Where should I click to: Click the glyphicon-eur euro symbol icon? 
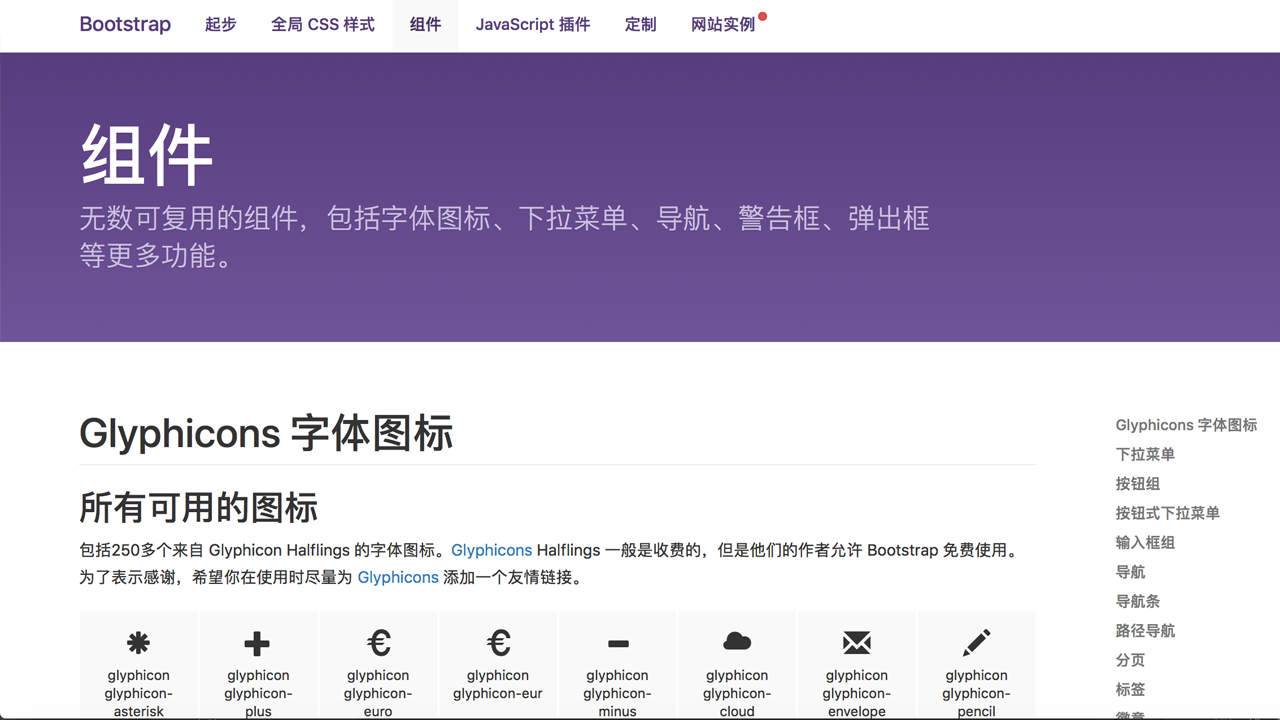[498, 642]
